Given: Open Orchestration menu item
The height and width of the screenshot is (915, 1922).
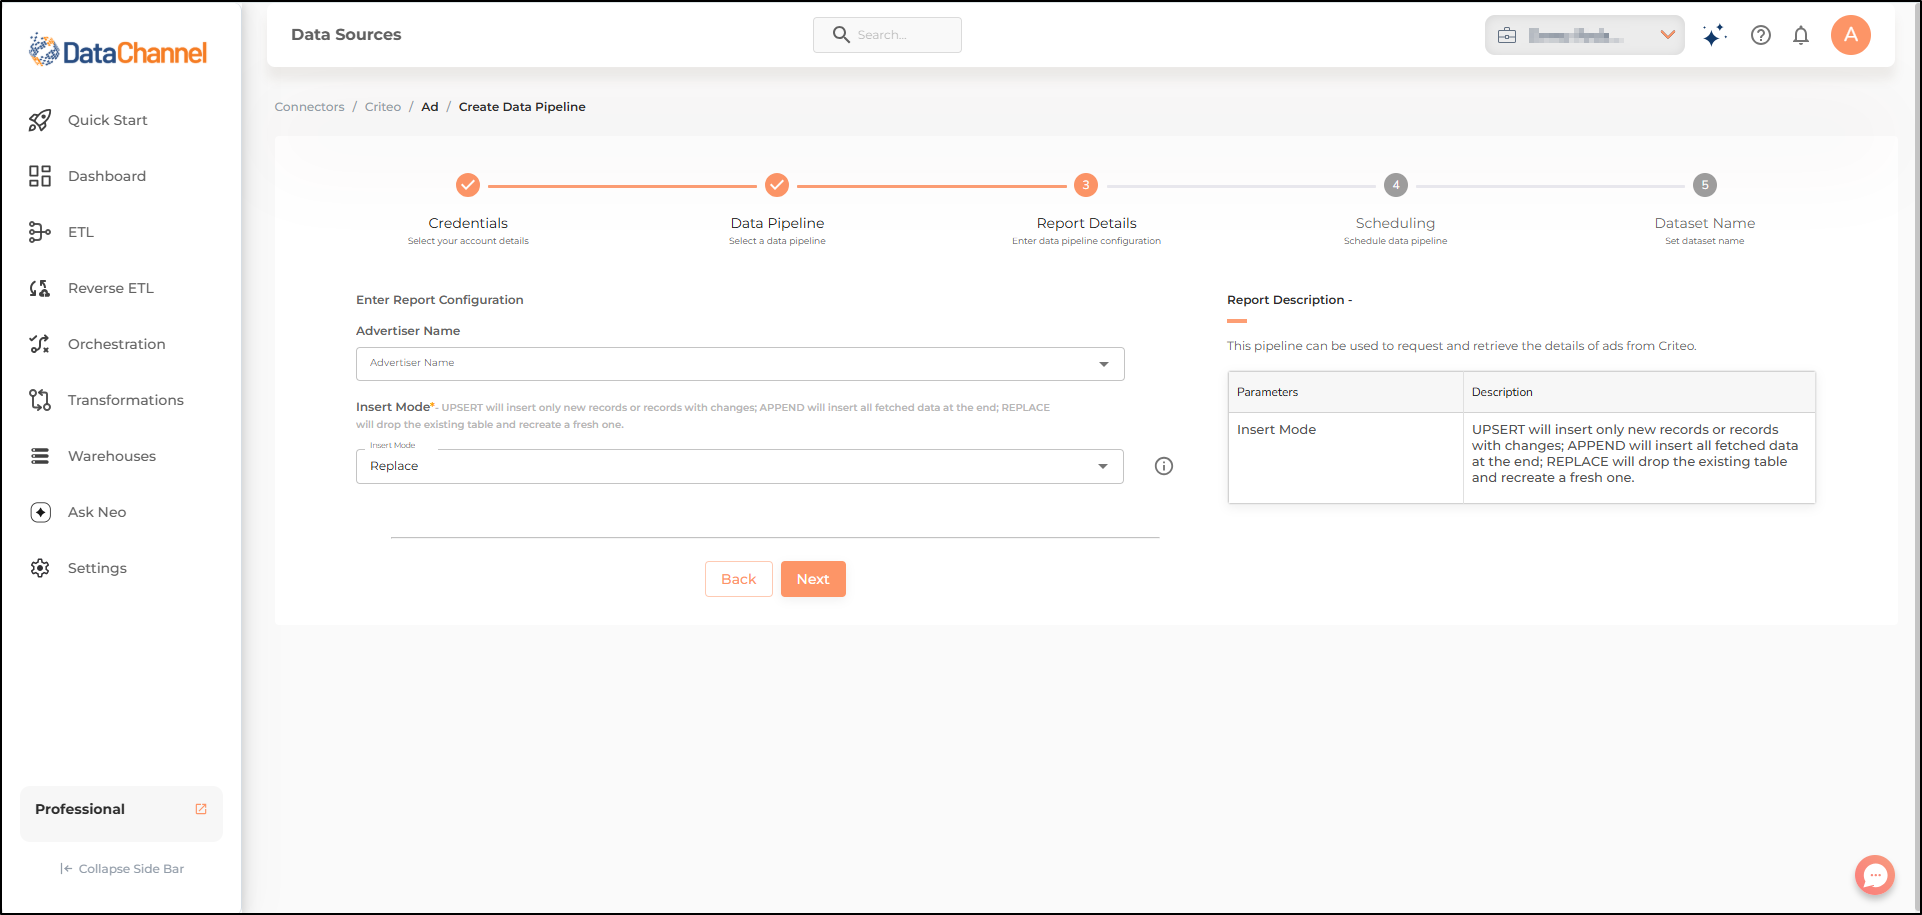Looking at the screenshot, I should point(117,344).
